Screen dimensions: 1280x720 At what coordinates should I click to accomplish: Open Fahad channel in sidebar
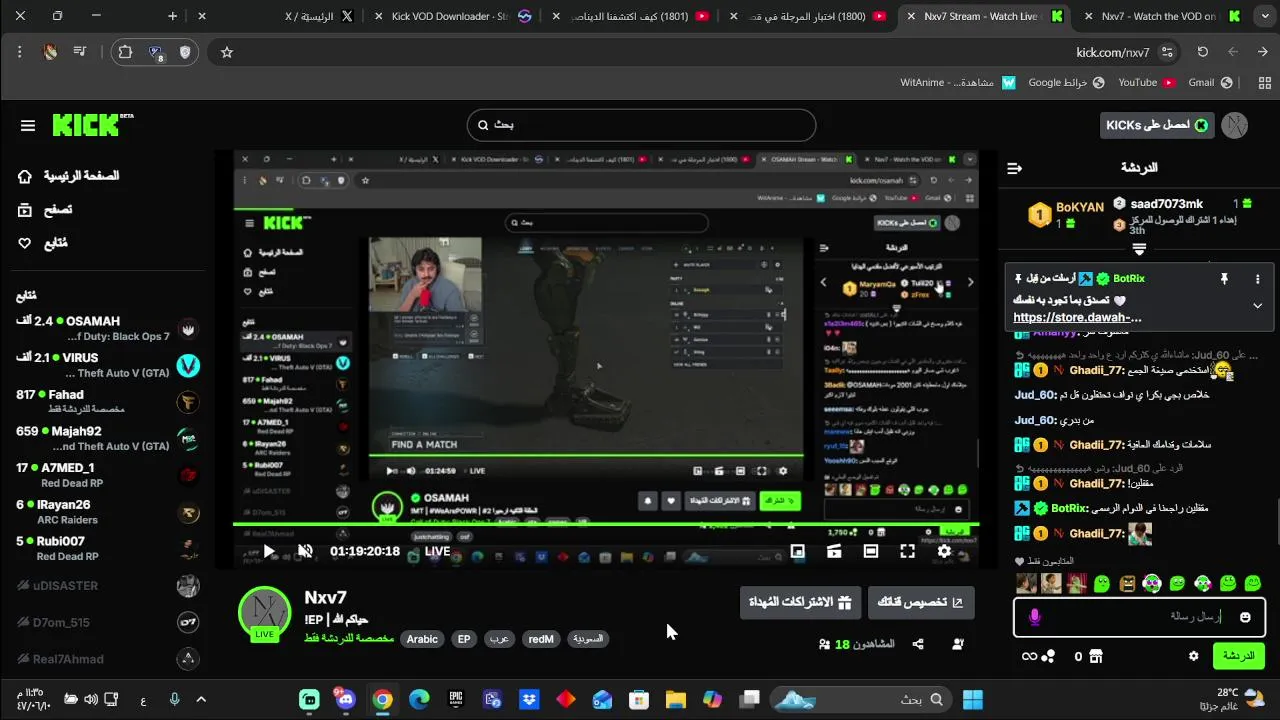point(107,402)
